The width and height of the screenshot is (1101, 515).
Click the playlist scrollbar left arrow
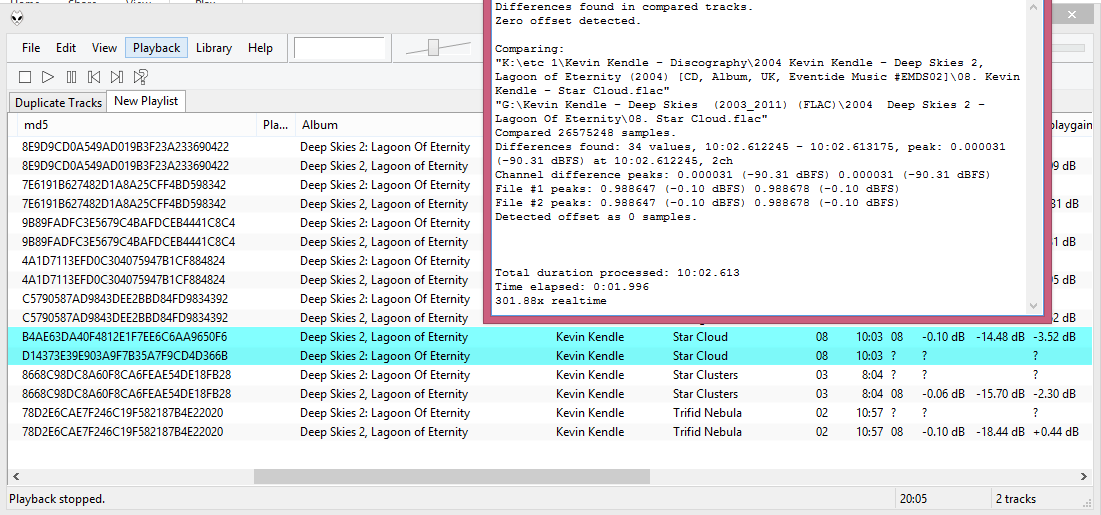click(16, 476)
